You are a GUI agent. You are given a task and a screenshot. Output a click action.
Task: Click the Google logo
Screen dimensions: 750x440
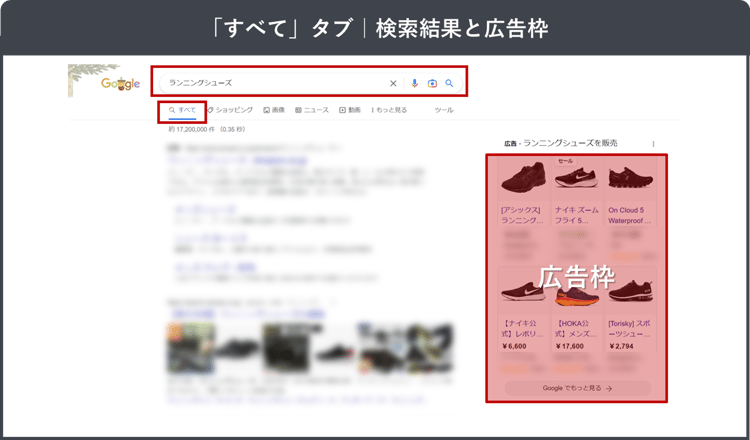[x=120, y=84]
